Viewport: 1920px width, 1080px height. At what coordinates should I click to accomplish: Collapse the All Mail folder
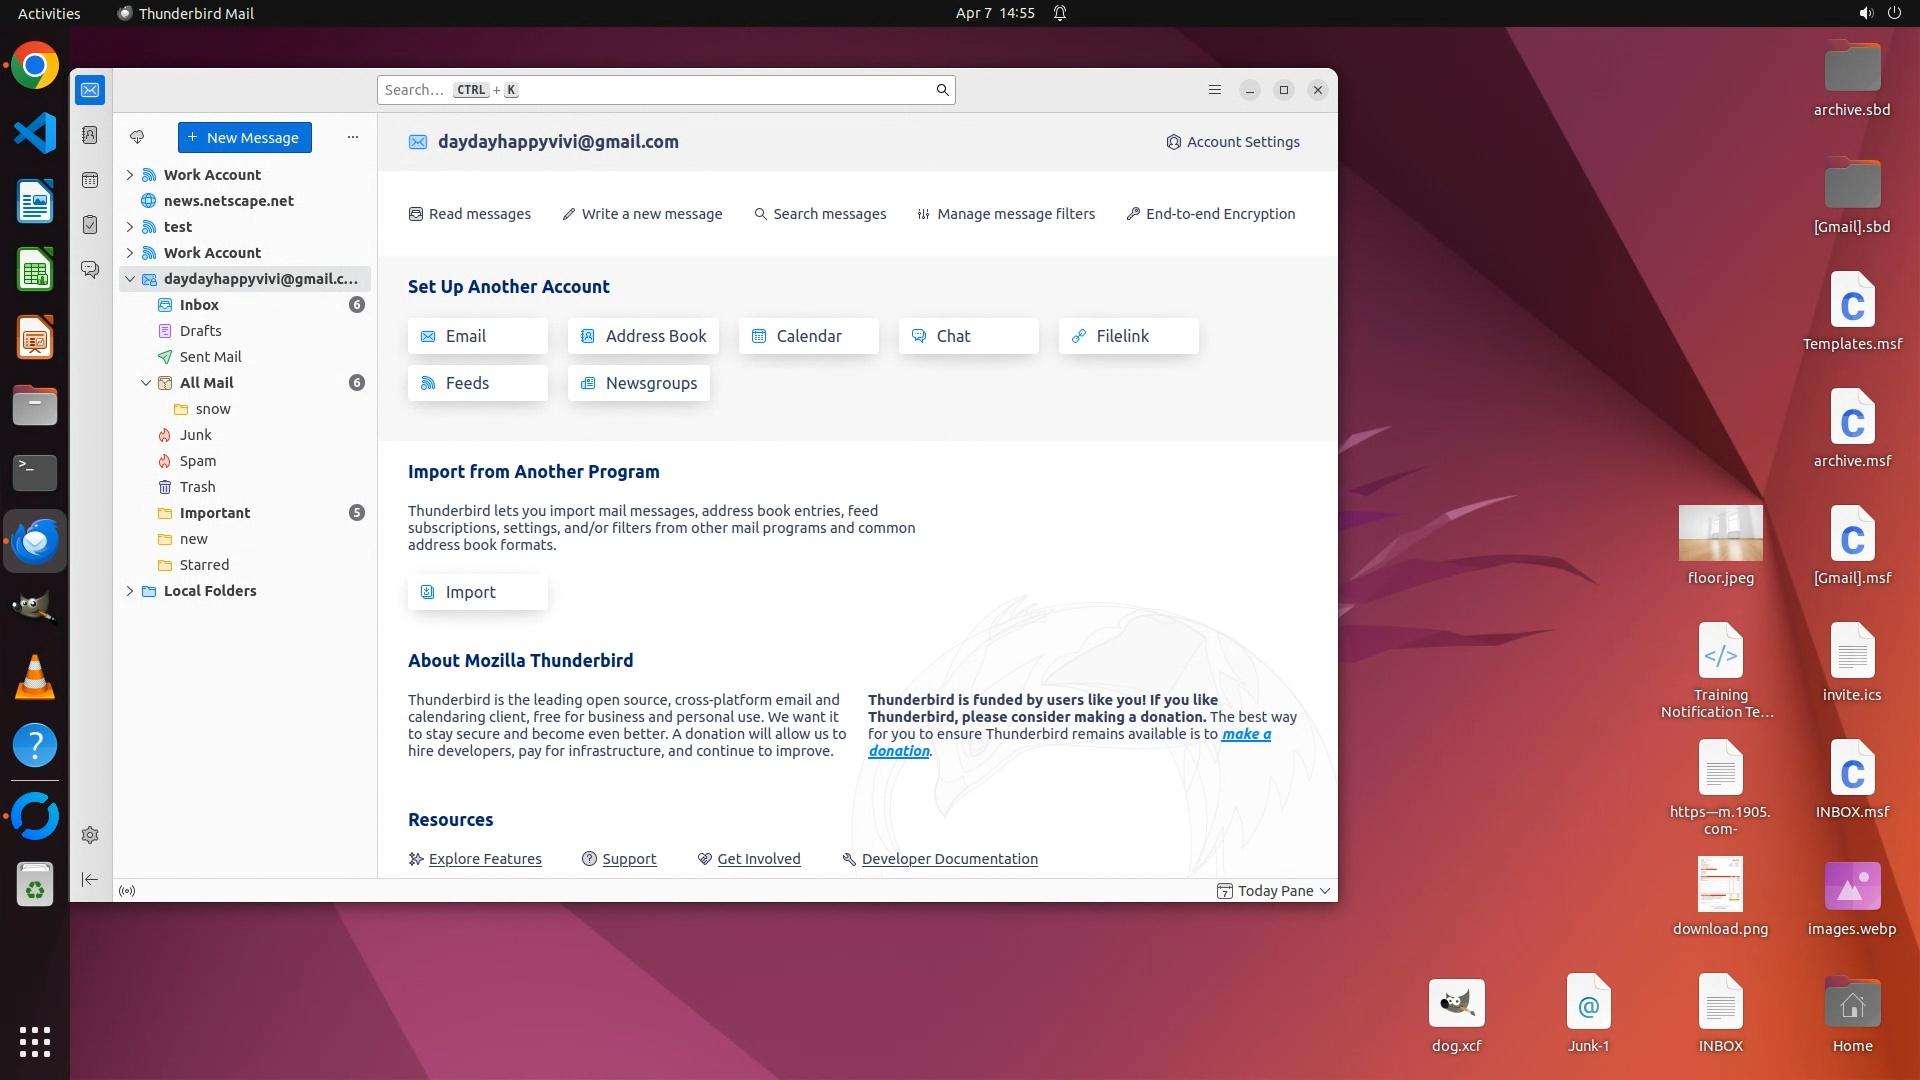tap(146, 383)
